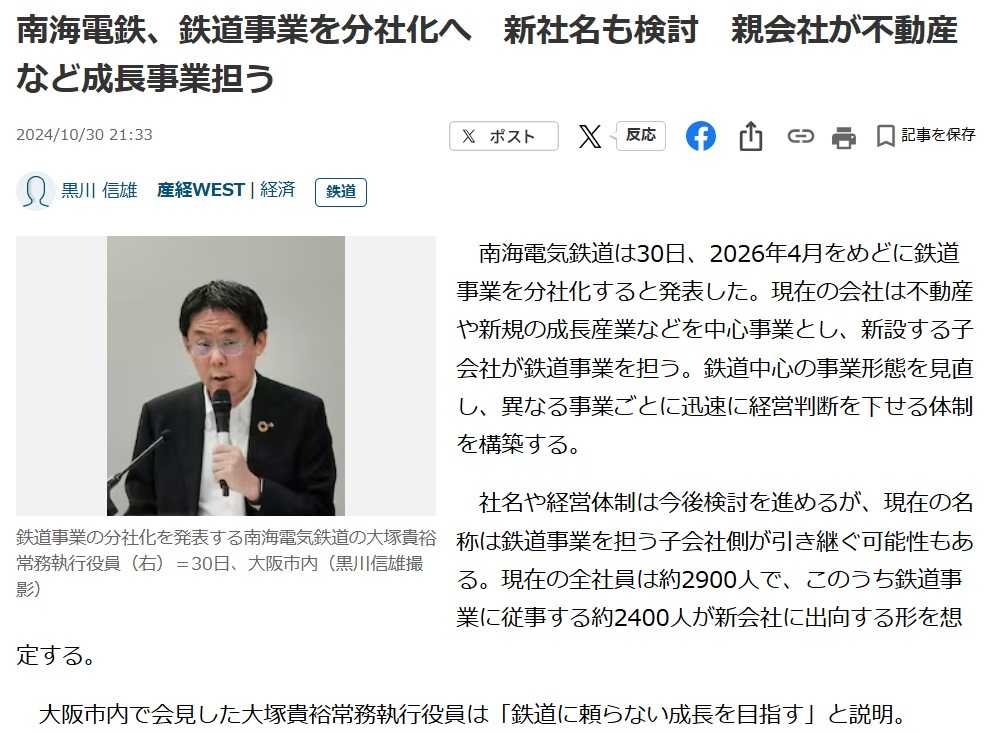Click the small X icon inside ポスト button
Screen dimensions: 990x734
pyautogui.click(x=468, y=136)
